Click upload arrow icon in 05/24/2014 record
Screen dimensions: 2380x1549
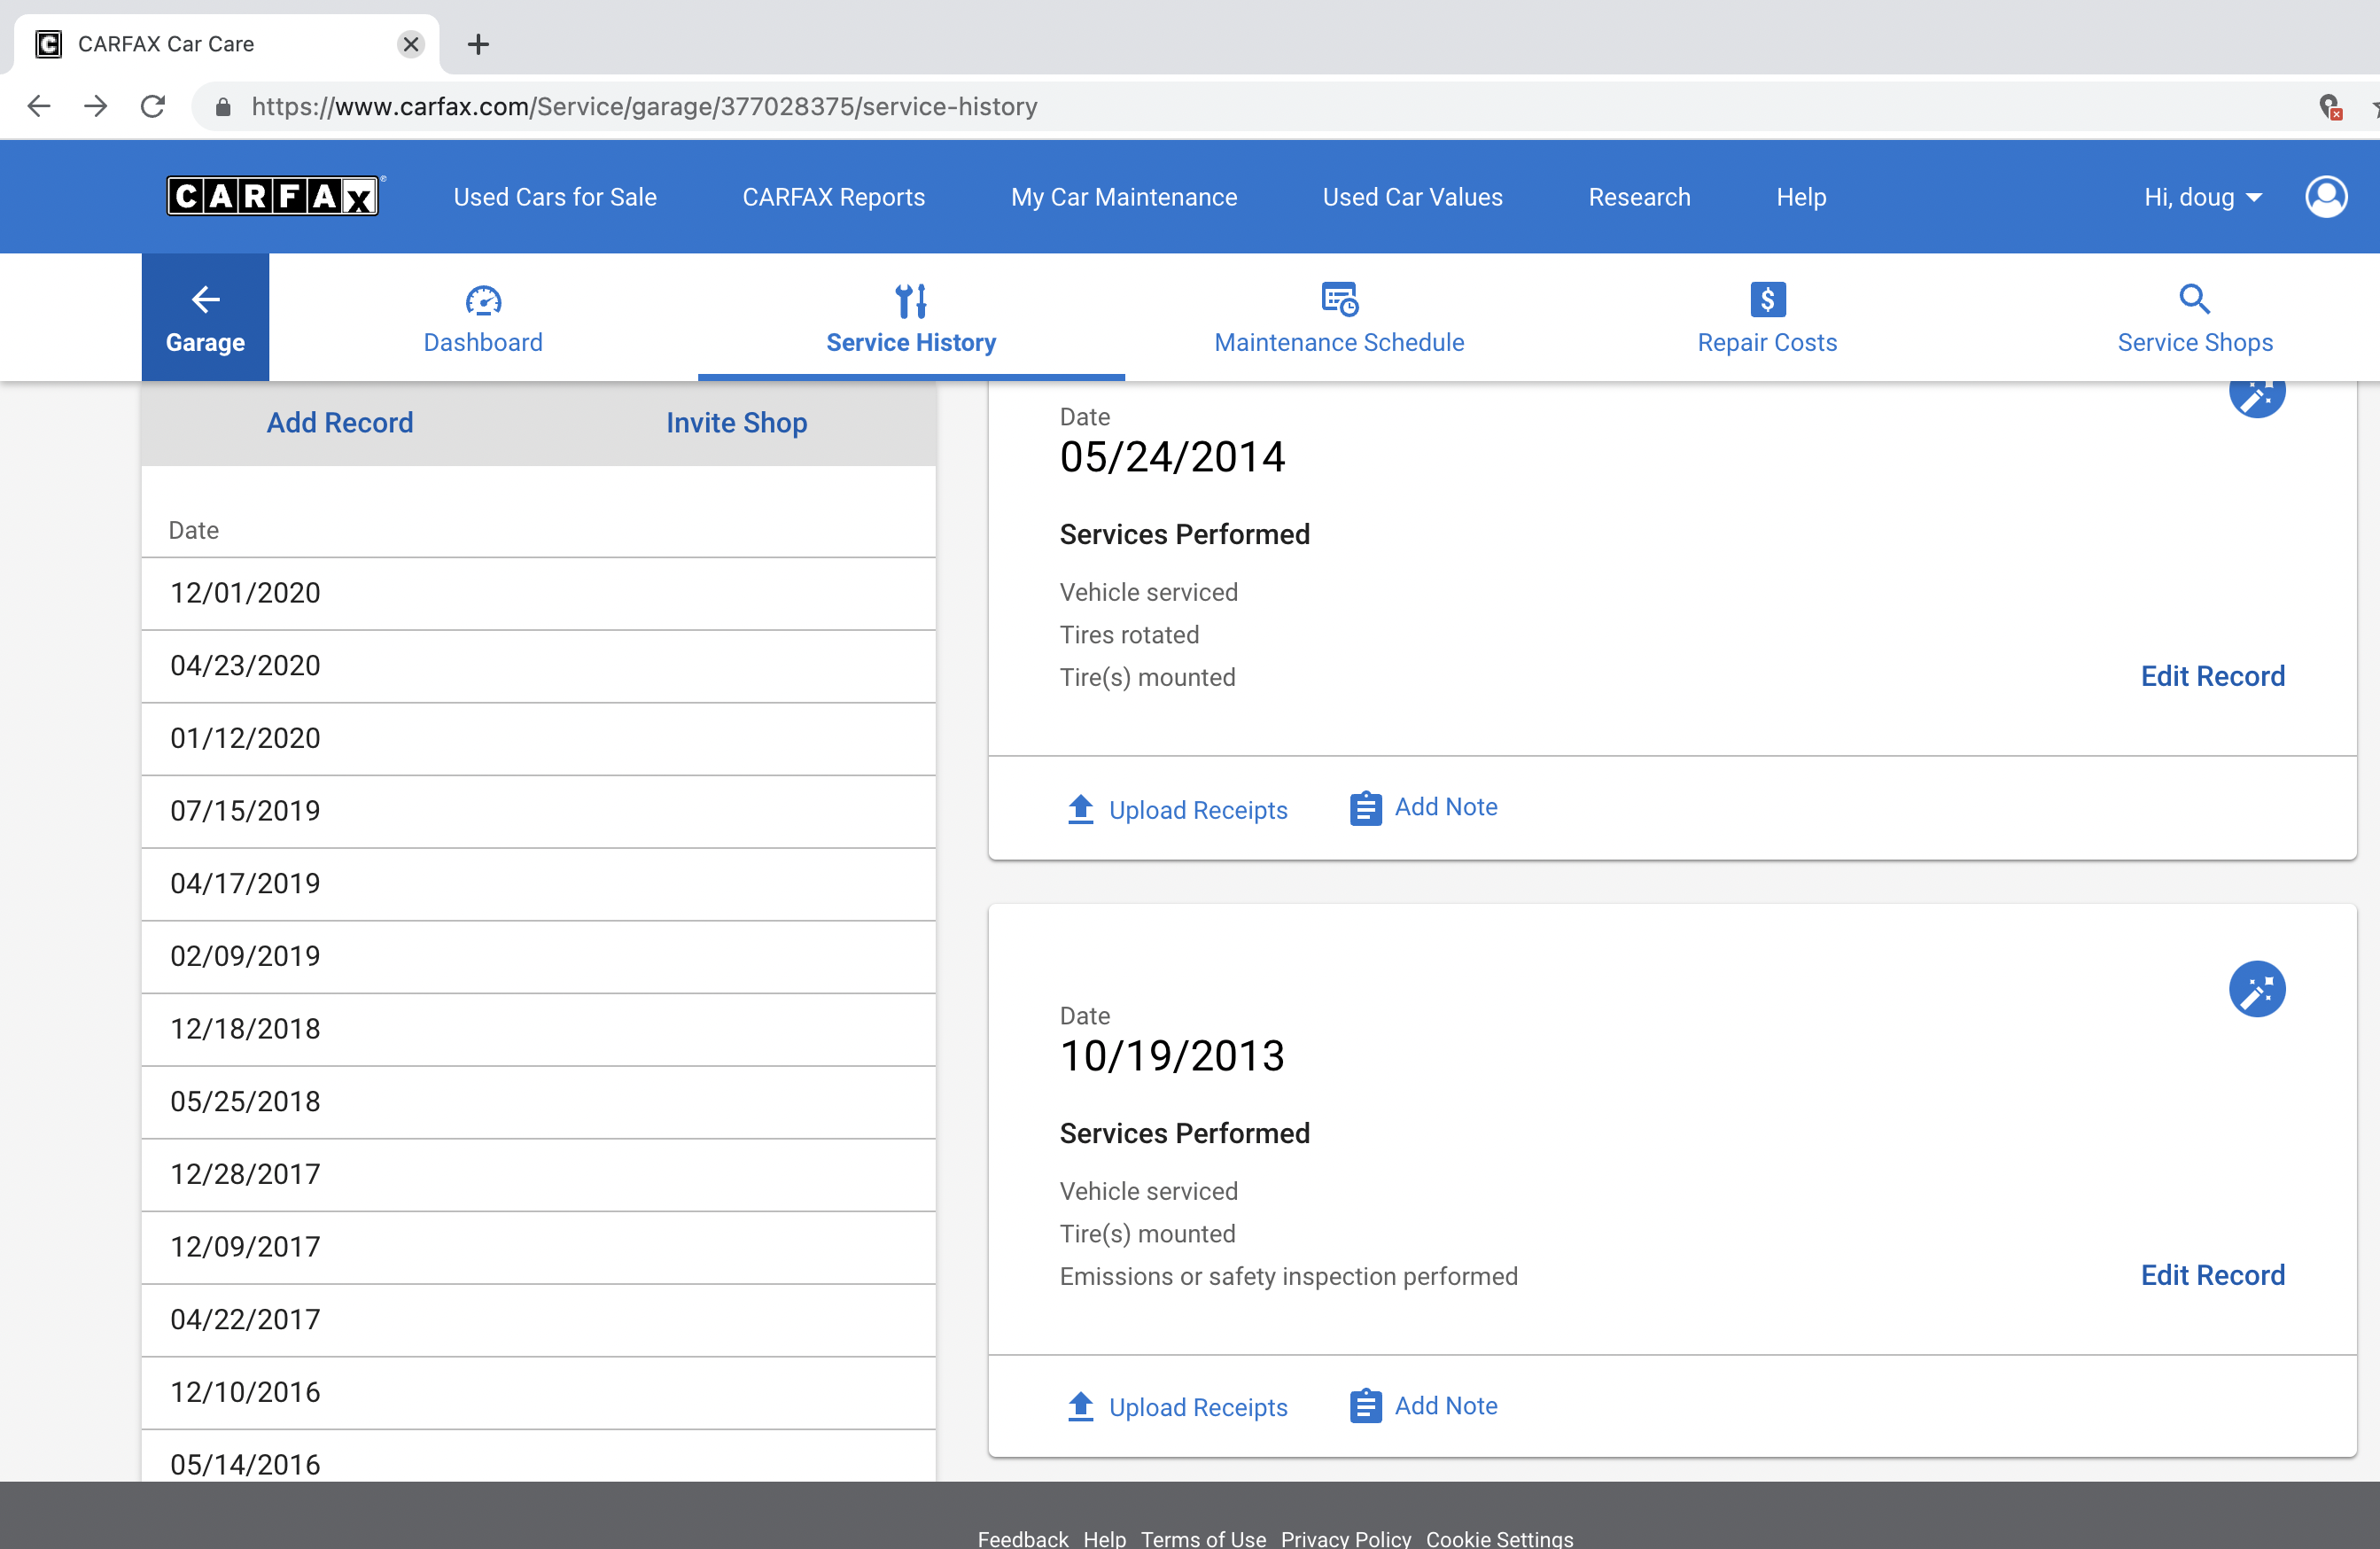click(1080, 809)
